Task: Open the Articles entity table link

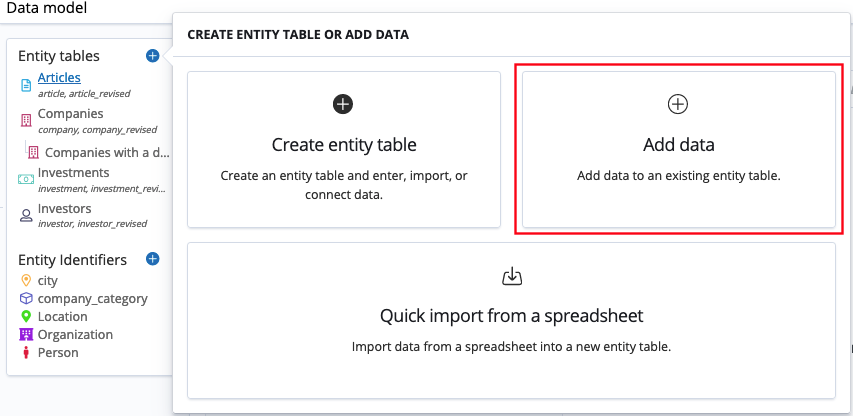Action: click(59, 78)
